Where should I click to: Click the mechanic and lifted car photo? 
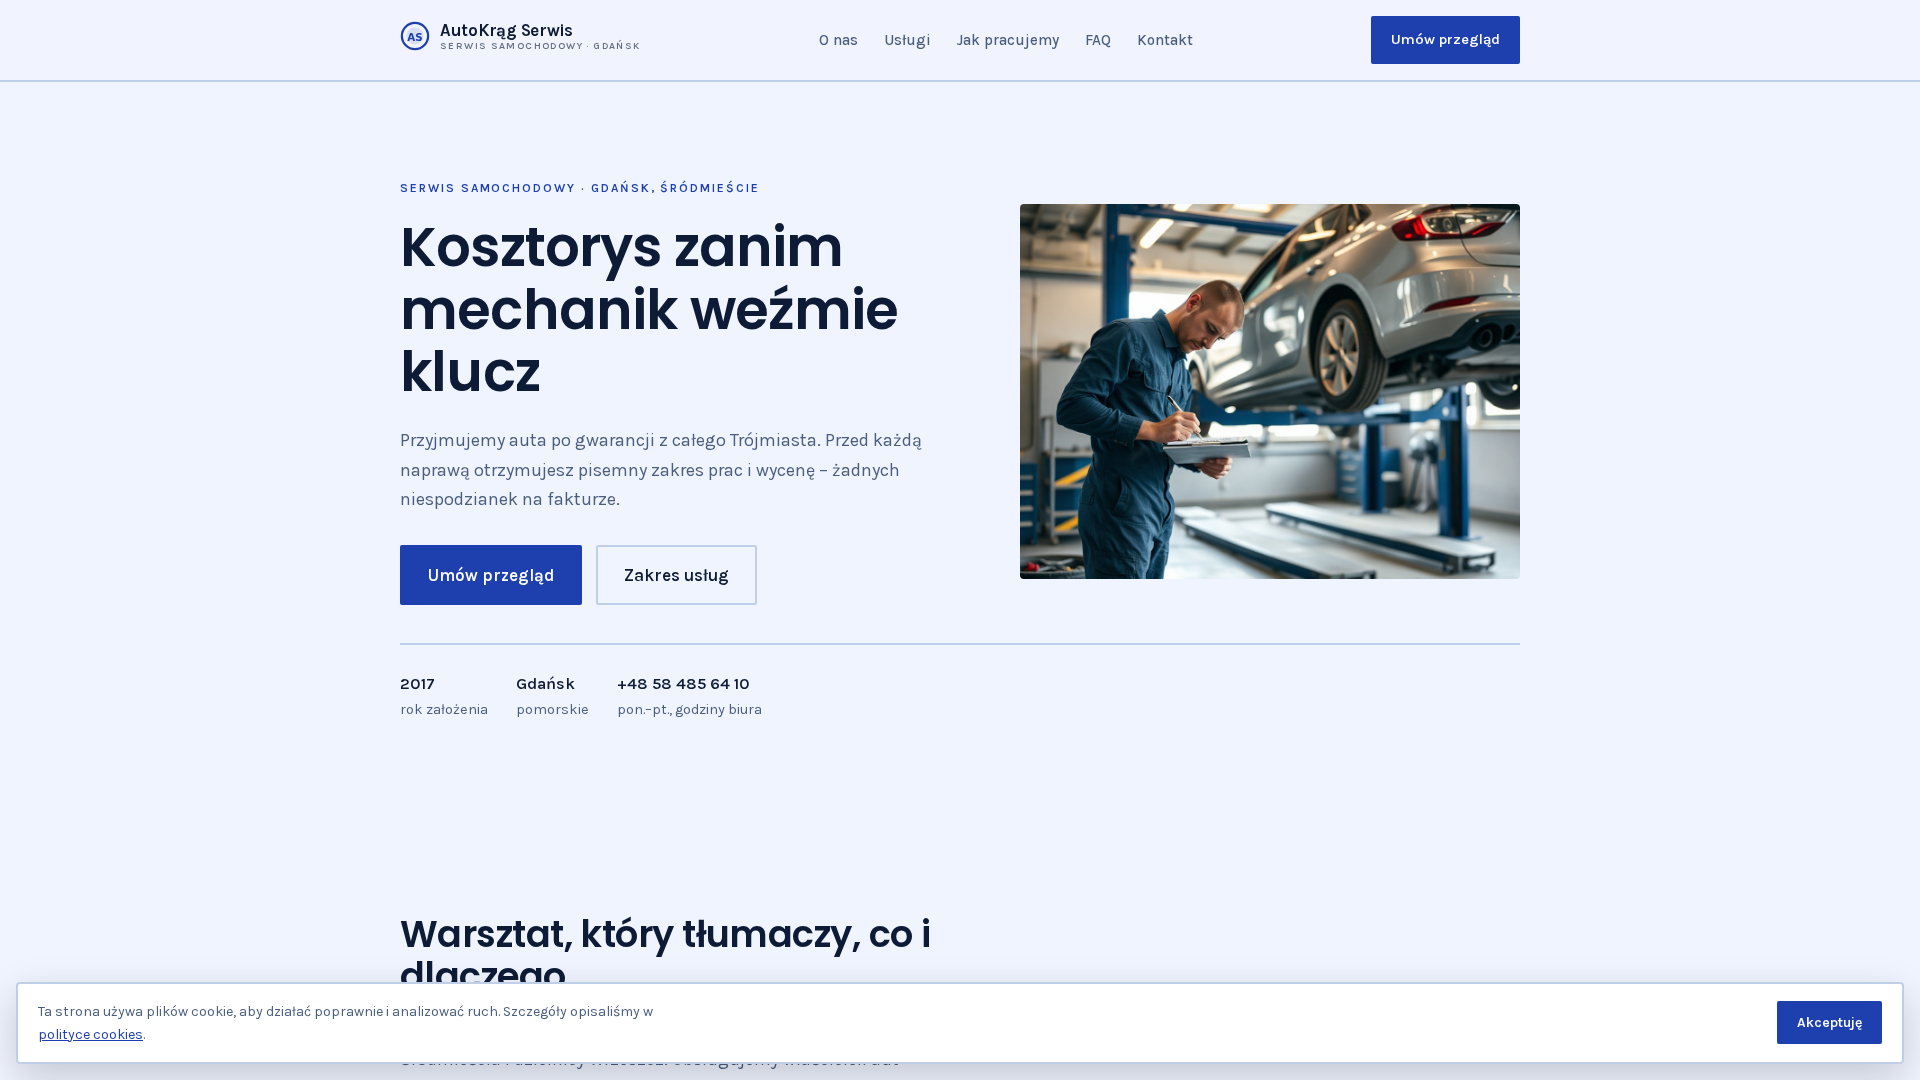click(1270, 391)
